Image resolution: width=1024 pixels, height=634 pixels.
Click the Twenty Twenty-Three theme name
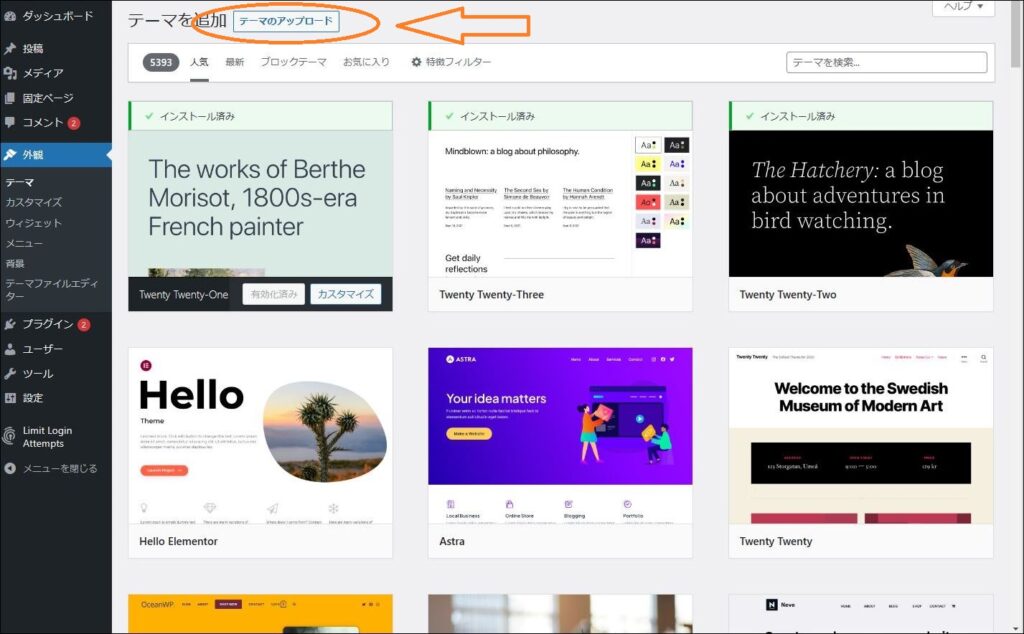(x=491, y=295)
